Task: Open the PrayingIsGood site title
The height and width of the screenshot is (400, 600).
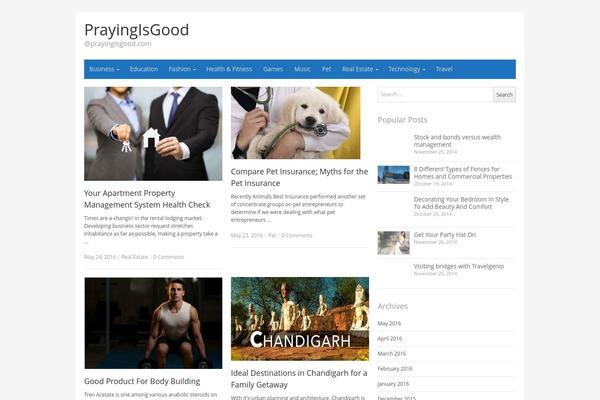Action: click(136, 30)
